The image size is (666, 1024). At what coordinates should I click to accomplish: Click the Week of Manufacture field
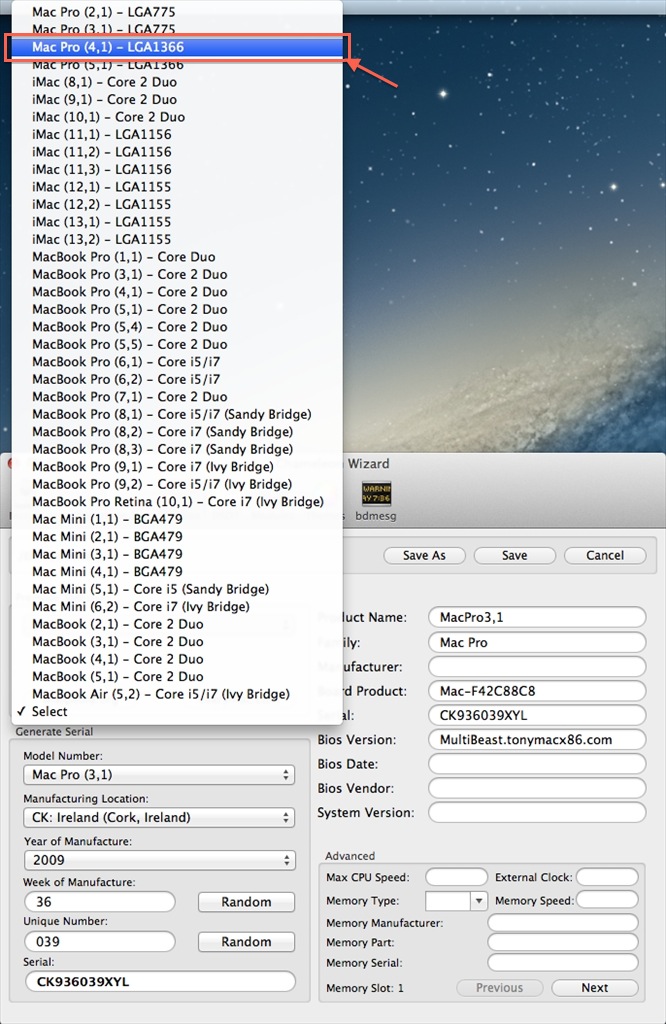click(100, 902)
